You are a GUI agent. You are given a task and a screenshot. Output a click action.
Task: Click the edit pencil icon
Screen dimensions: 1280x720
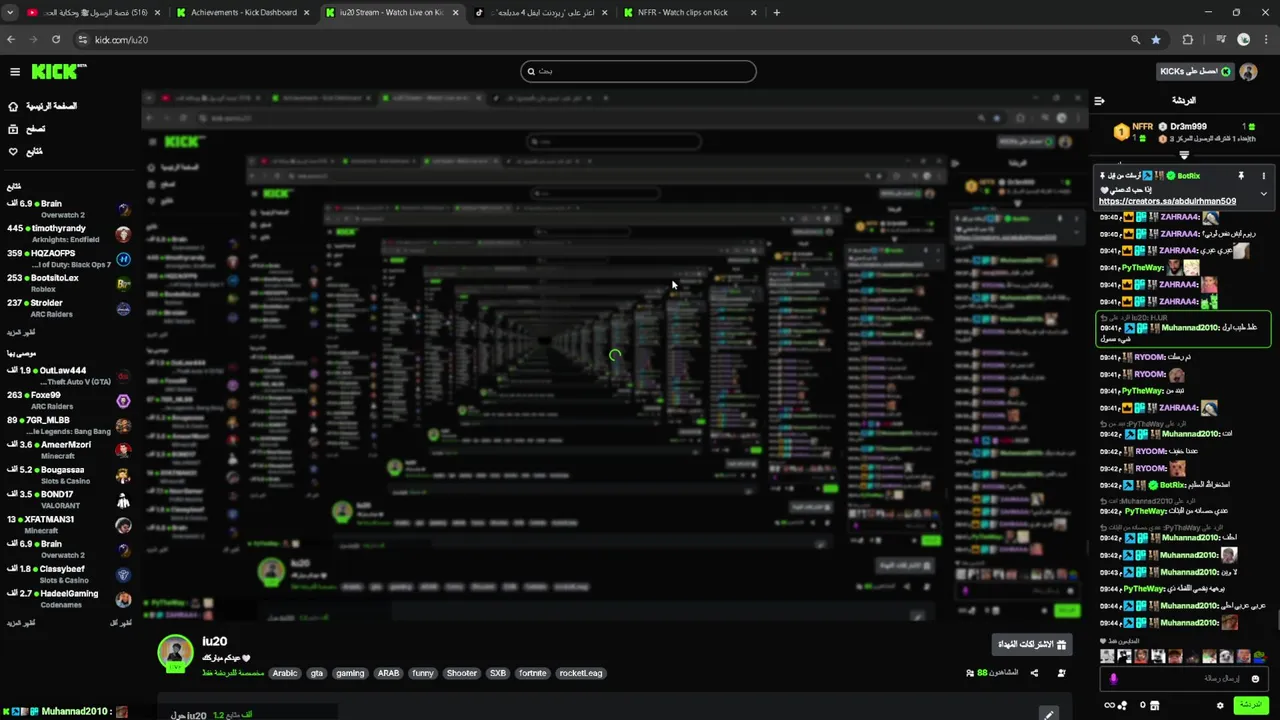tap(1048, 714)
